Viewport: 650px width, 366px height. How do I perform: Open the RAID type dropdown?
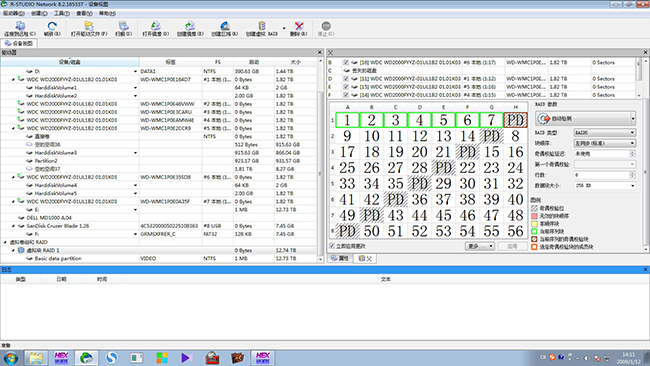(x=604, y=133)
